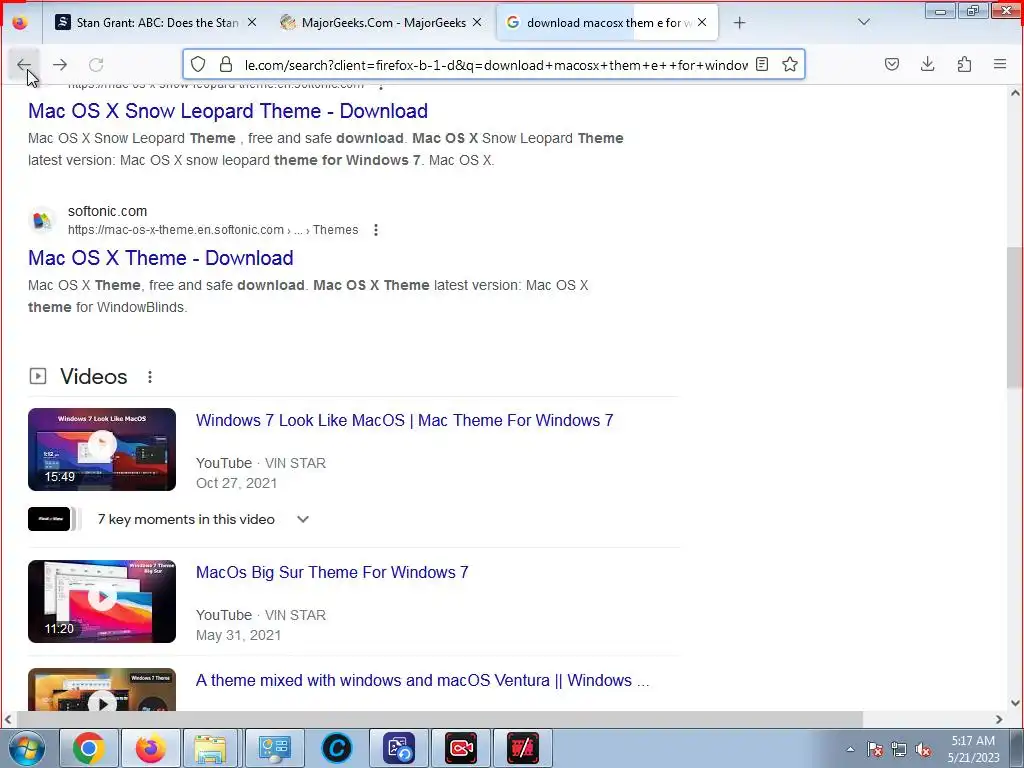This screenshot has height=768, width=1024.
Task: Open Windows Explorer folder in taskbar
Action: pyautogui.click(x=210, y=748)
